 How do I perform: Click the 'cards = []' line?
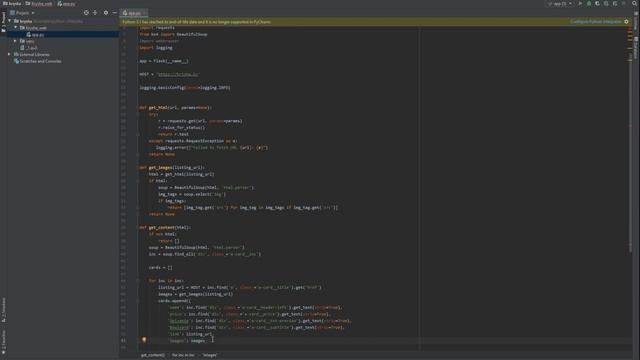(x=160, y=267)
